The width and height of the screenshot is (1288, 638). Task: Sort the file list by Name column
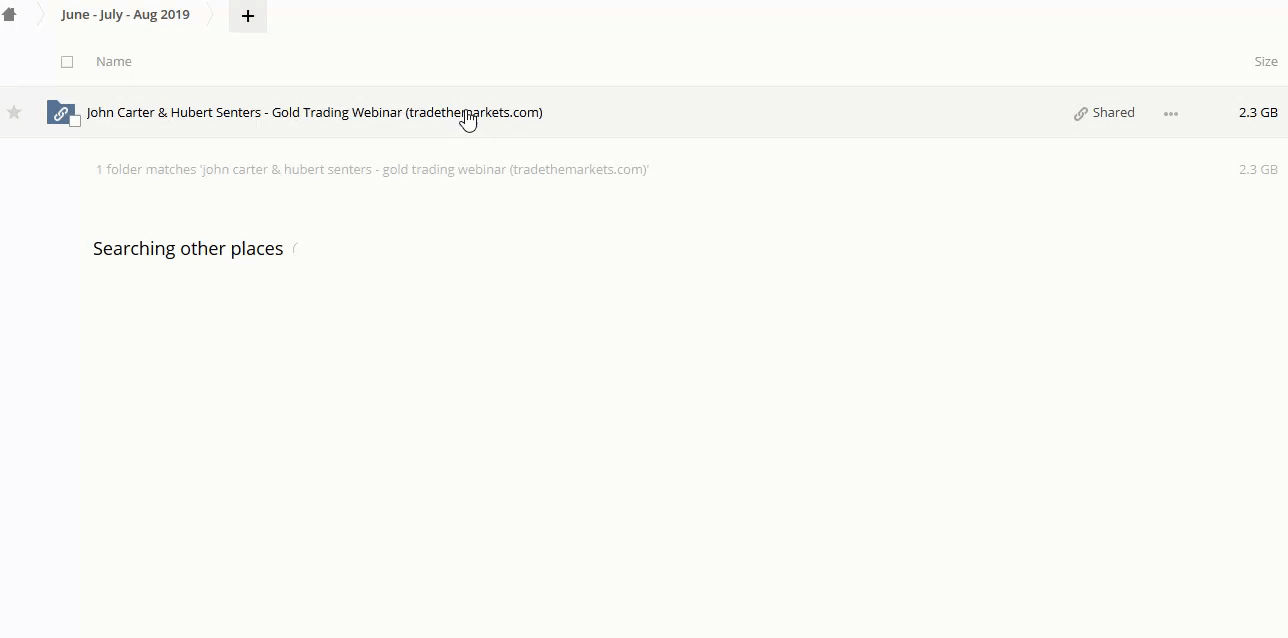(113, 62)
